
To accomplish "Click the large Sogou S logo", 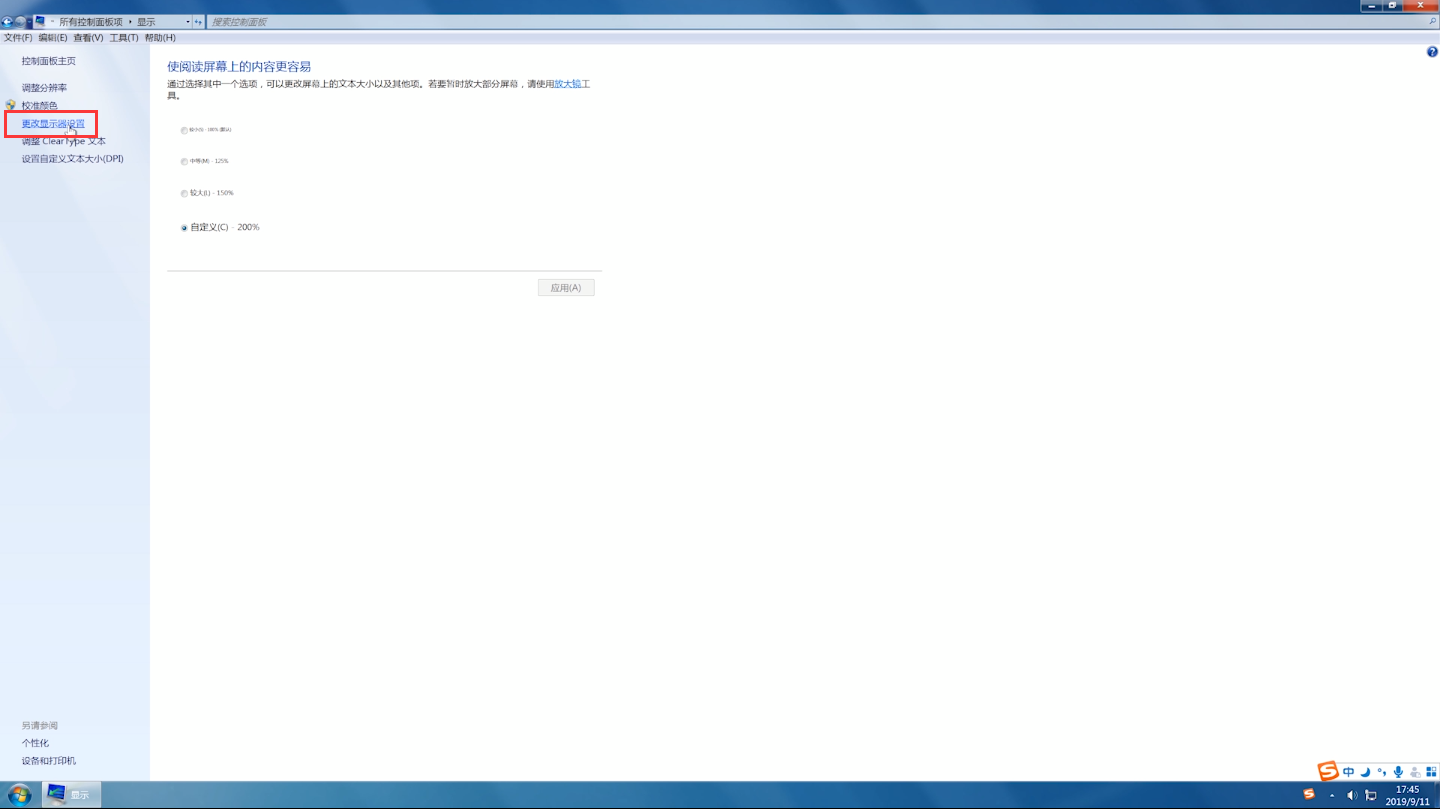I will [x=1328, y=771].
